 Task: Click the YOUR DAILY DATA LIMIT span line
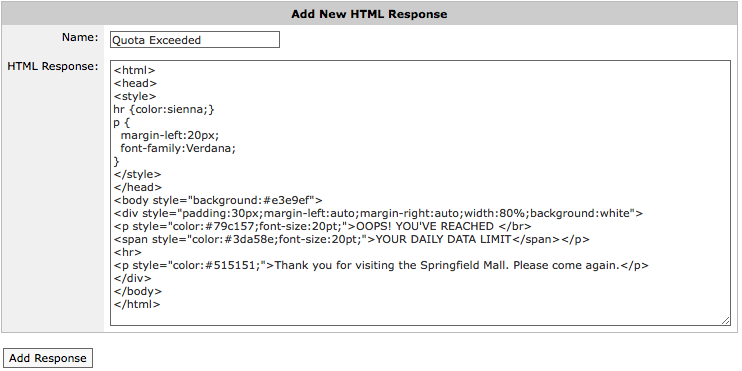[x=352, y=239]
